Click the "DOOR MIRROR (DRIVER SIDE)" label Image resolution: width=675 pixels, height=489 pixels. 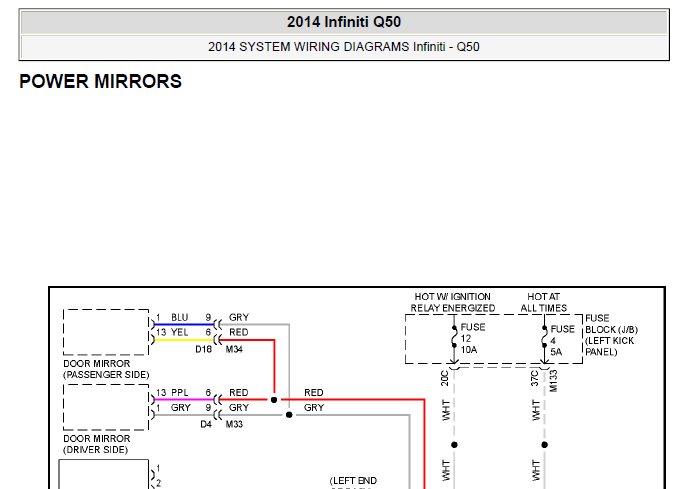(96, 444)
